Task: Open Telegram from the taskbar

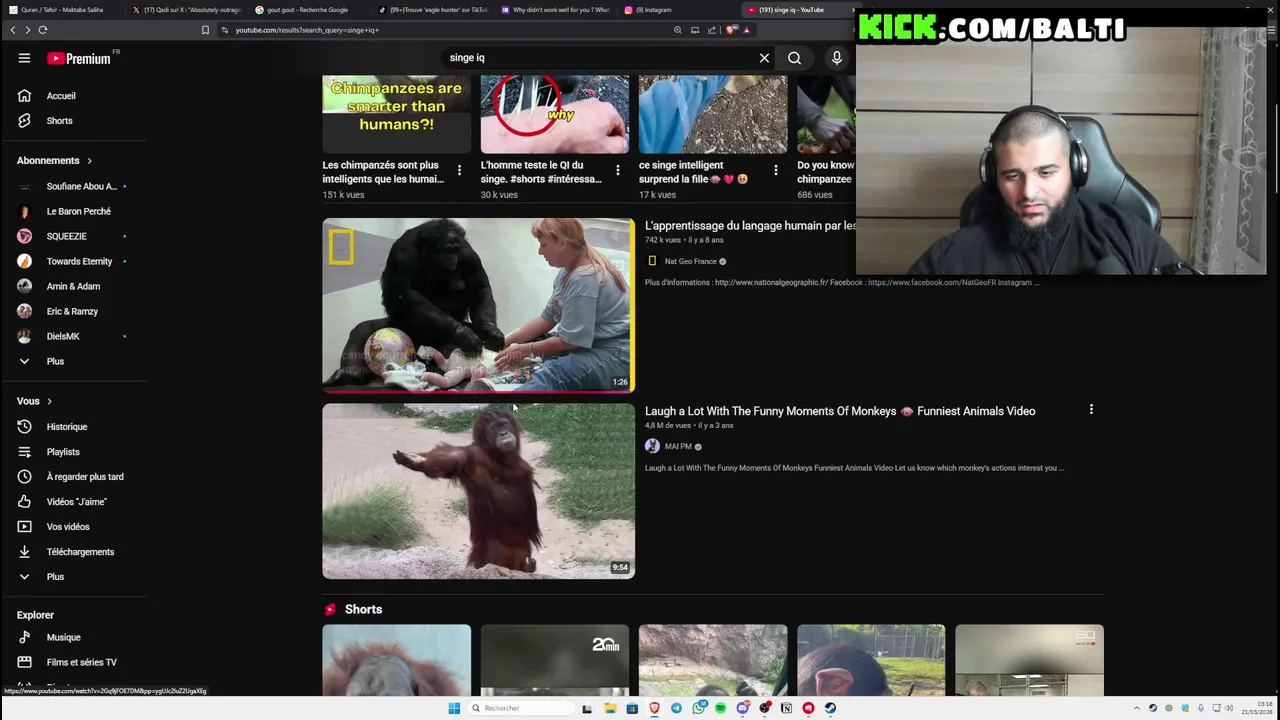Action: pyautogui.click(x=676, y=708)
